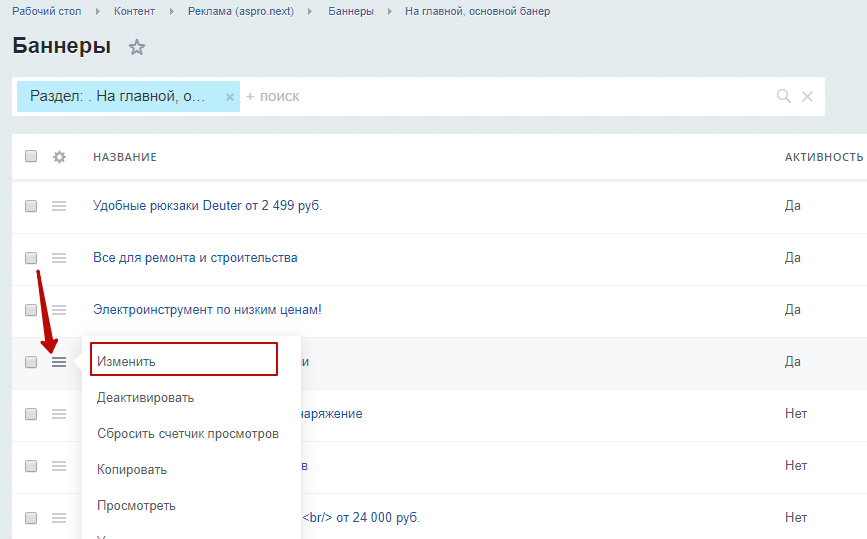Sort by Название column header
The width and height of the screenshot is (867, 539).
125,157
